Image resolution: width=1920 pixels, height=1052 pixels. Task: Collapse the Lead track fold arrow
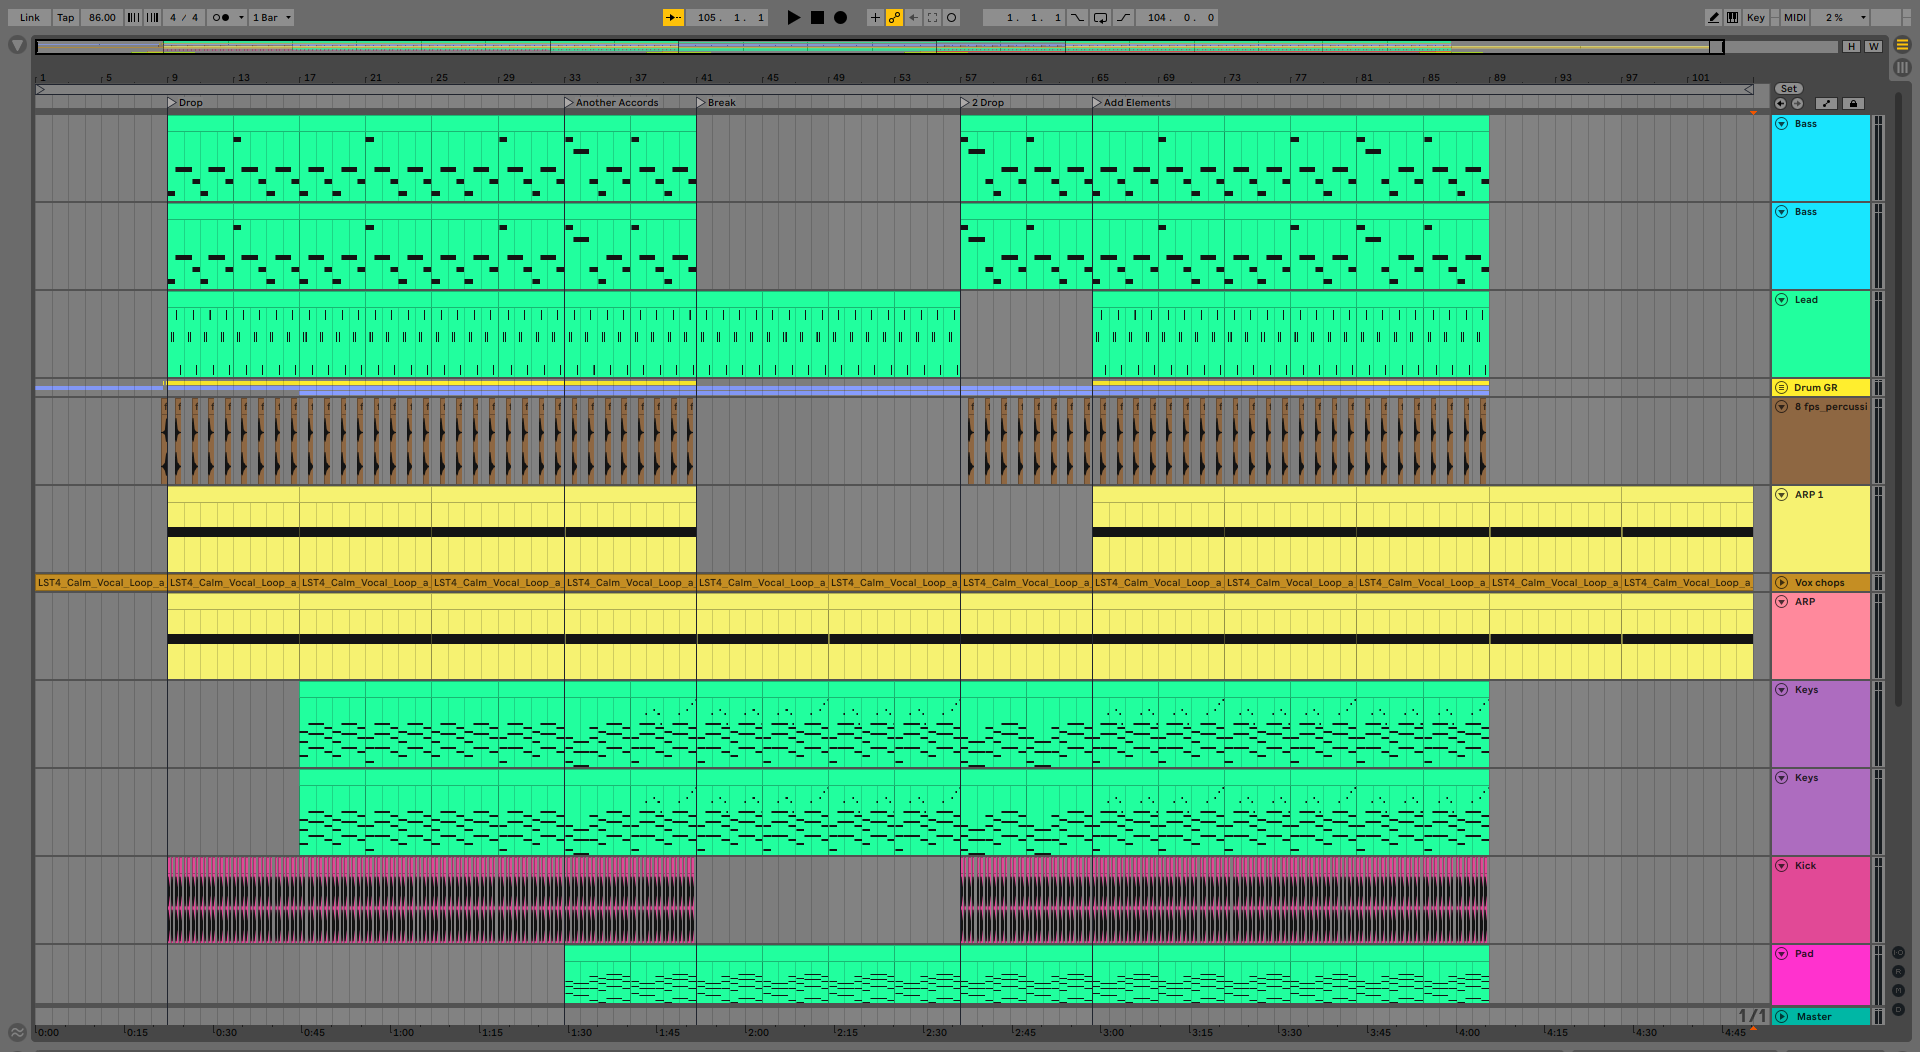(x=1782, y=299)
